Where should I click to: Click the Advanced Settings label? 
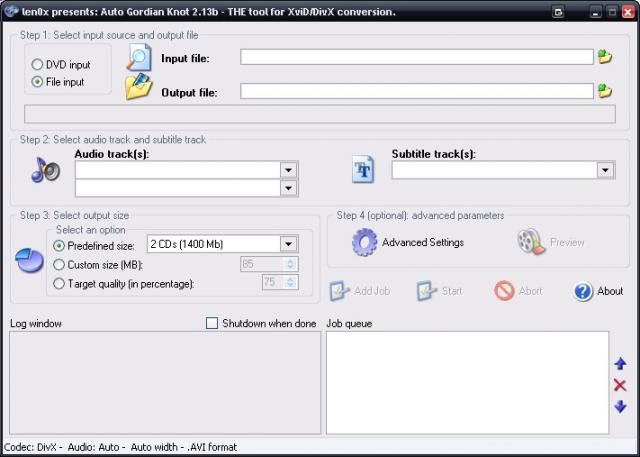pos(423,242)
